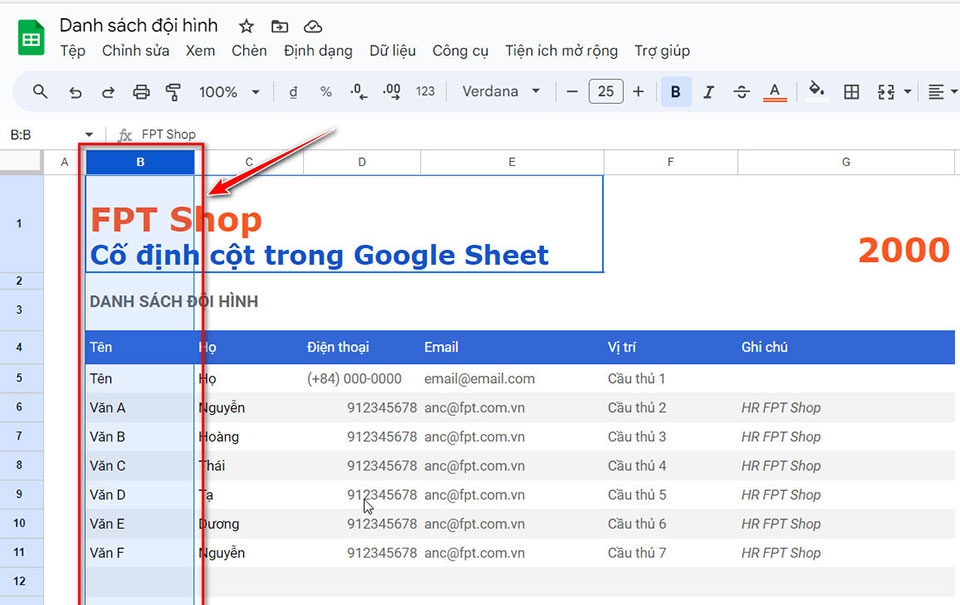The image size is (960, 605).
Task: Open the Google Sheets home icon
Action: [x=31, y=38]
